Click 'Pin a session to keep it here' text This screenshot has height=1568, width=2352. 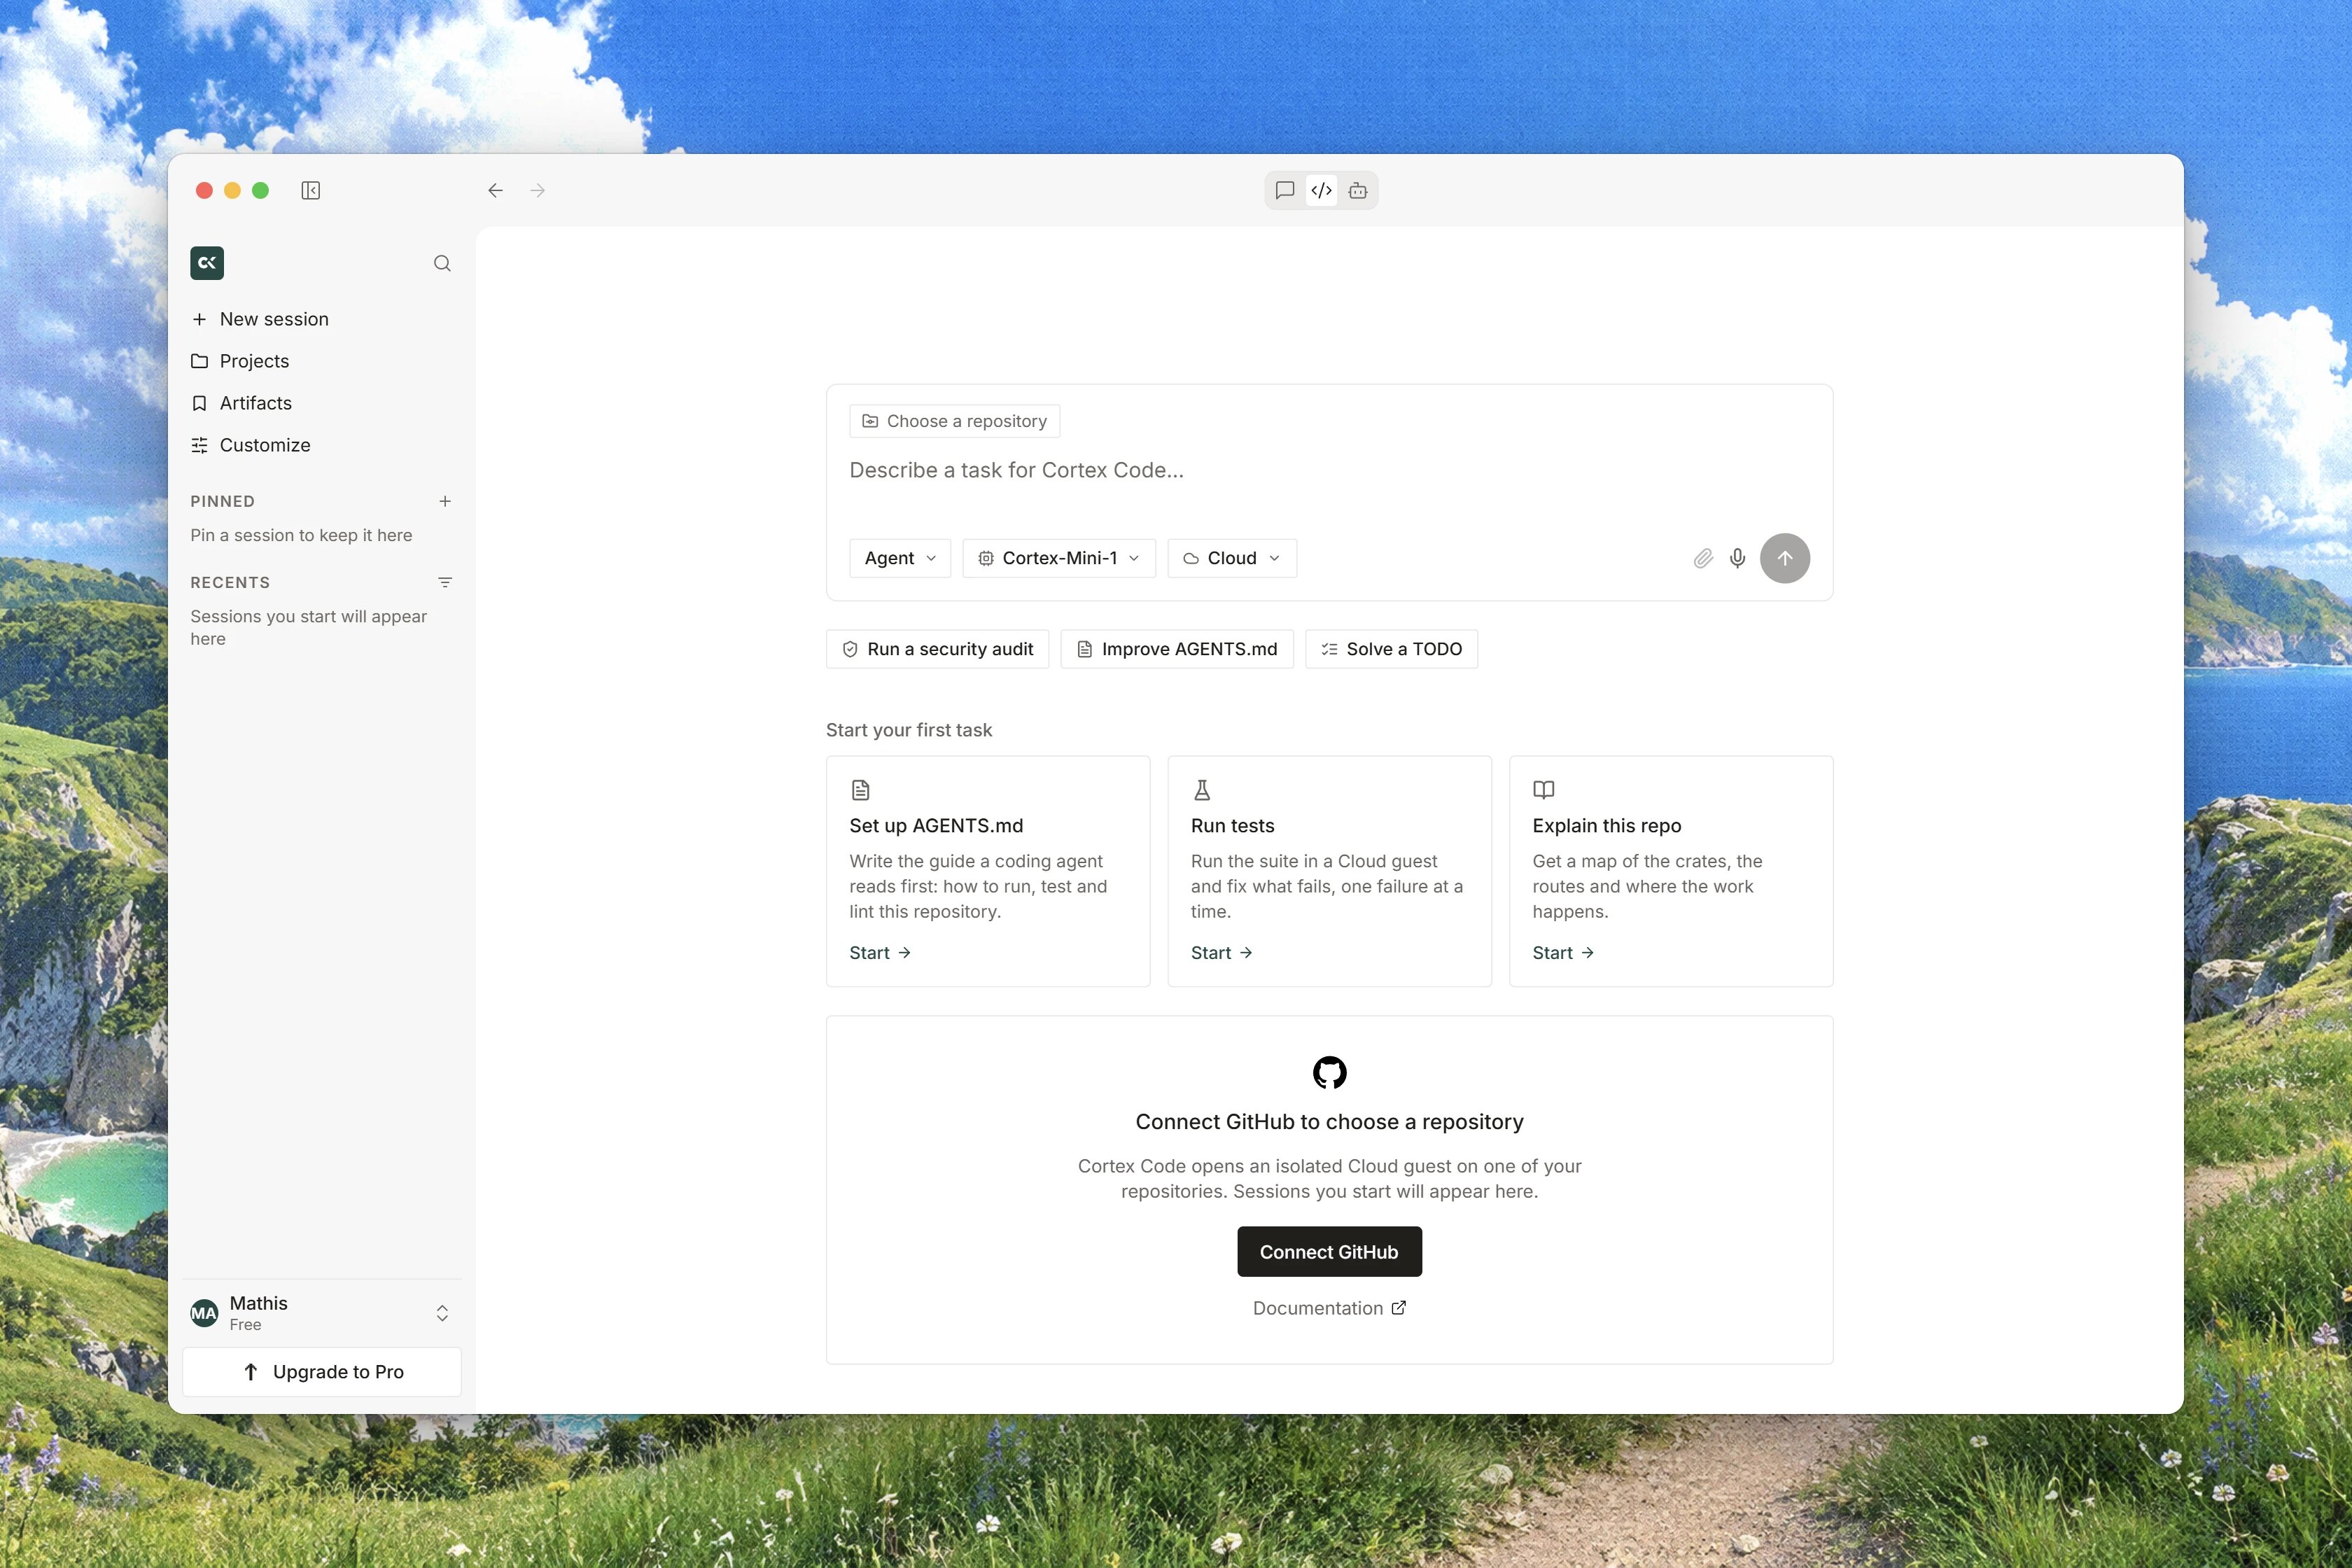click(301, 535)
